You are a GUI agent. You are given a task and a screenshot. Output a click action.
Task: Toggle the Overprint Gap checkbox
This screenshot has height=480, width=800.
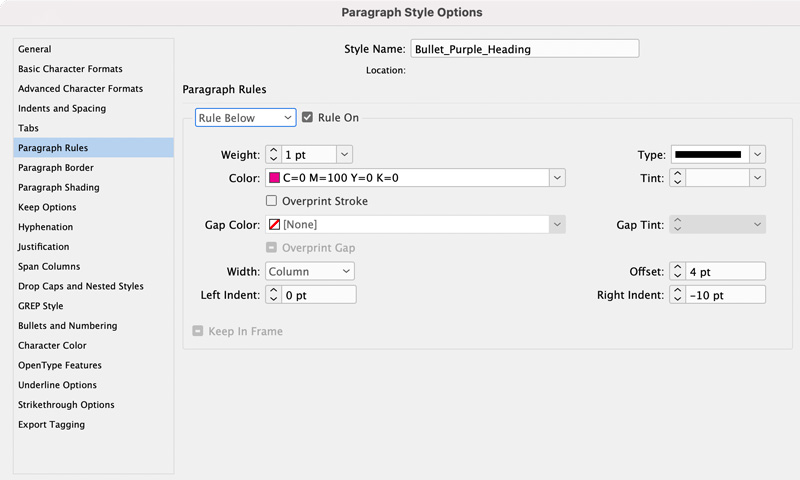tap(271, 247)
